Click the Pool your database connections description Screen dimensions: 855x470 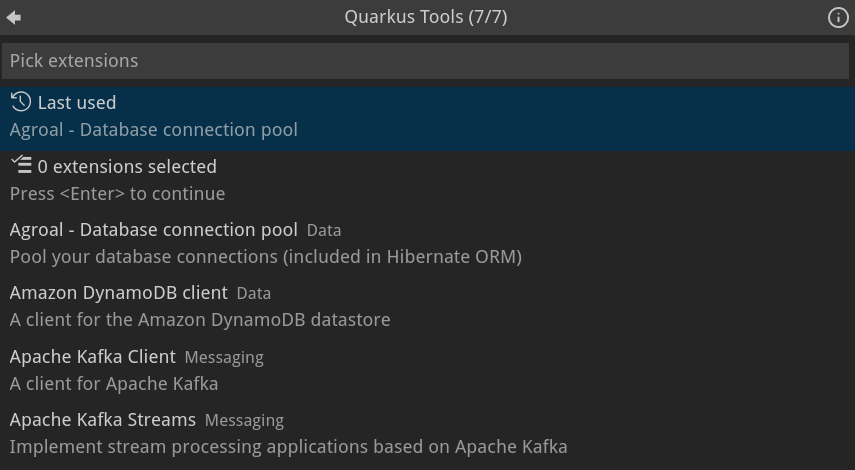tap(266, 257)
